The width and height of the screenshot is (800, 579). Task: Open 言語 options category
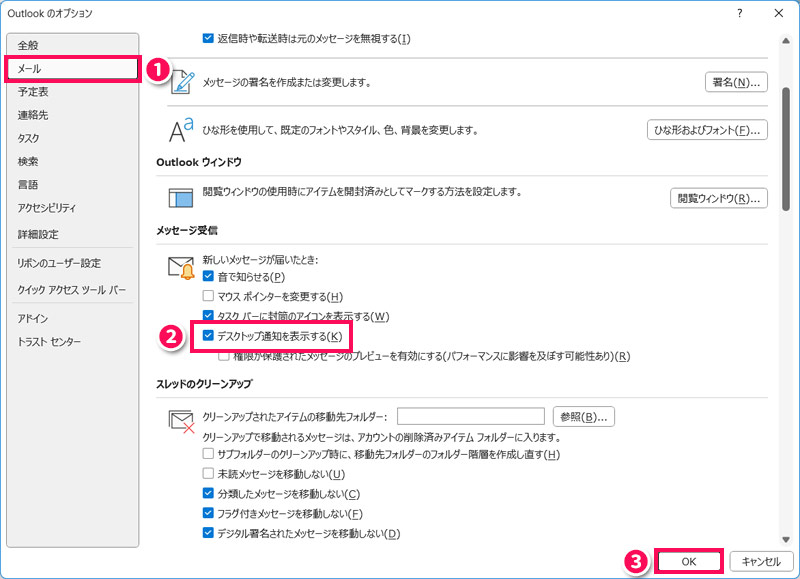[72, 185]
